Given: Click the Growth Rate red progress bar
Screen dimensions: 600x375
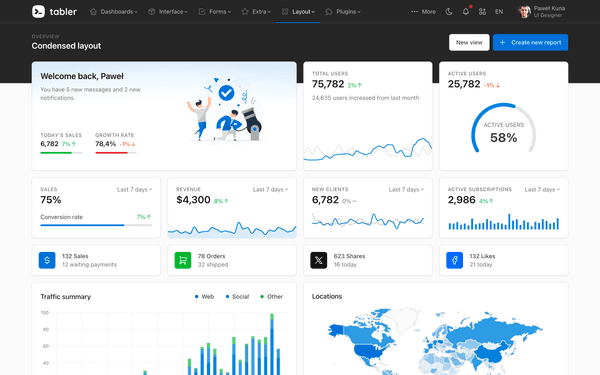Looking at the screenshot, I should tap(116, 153).
